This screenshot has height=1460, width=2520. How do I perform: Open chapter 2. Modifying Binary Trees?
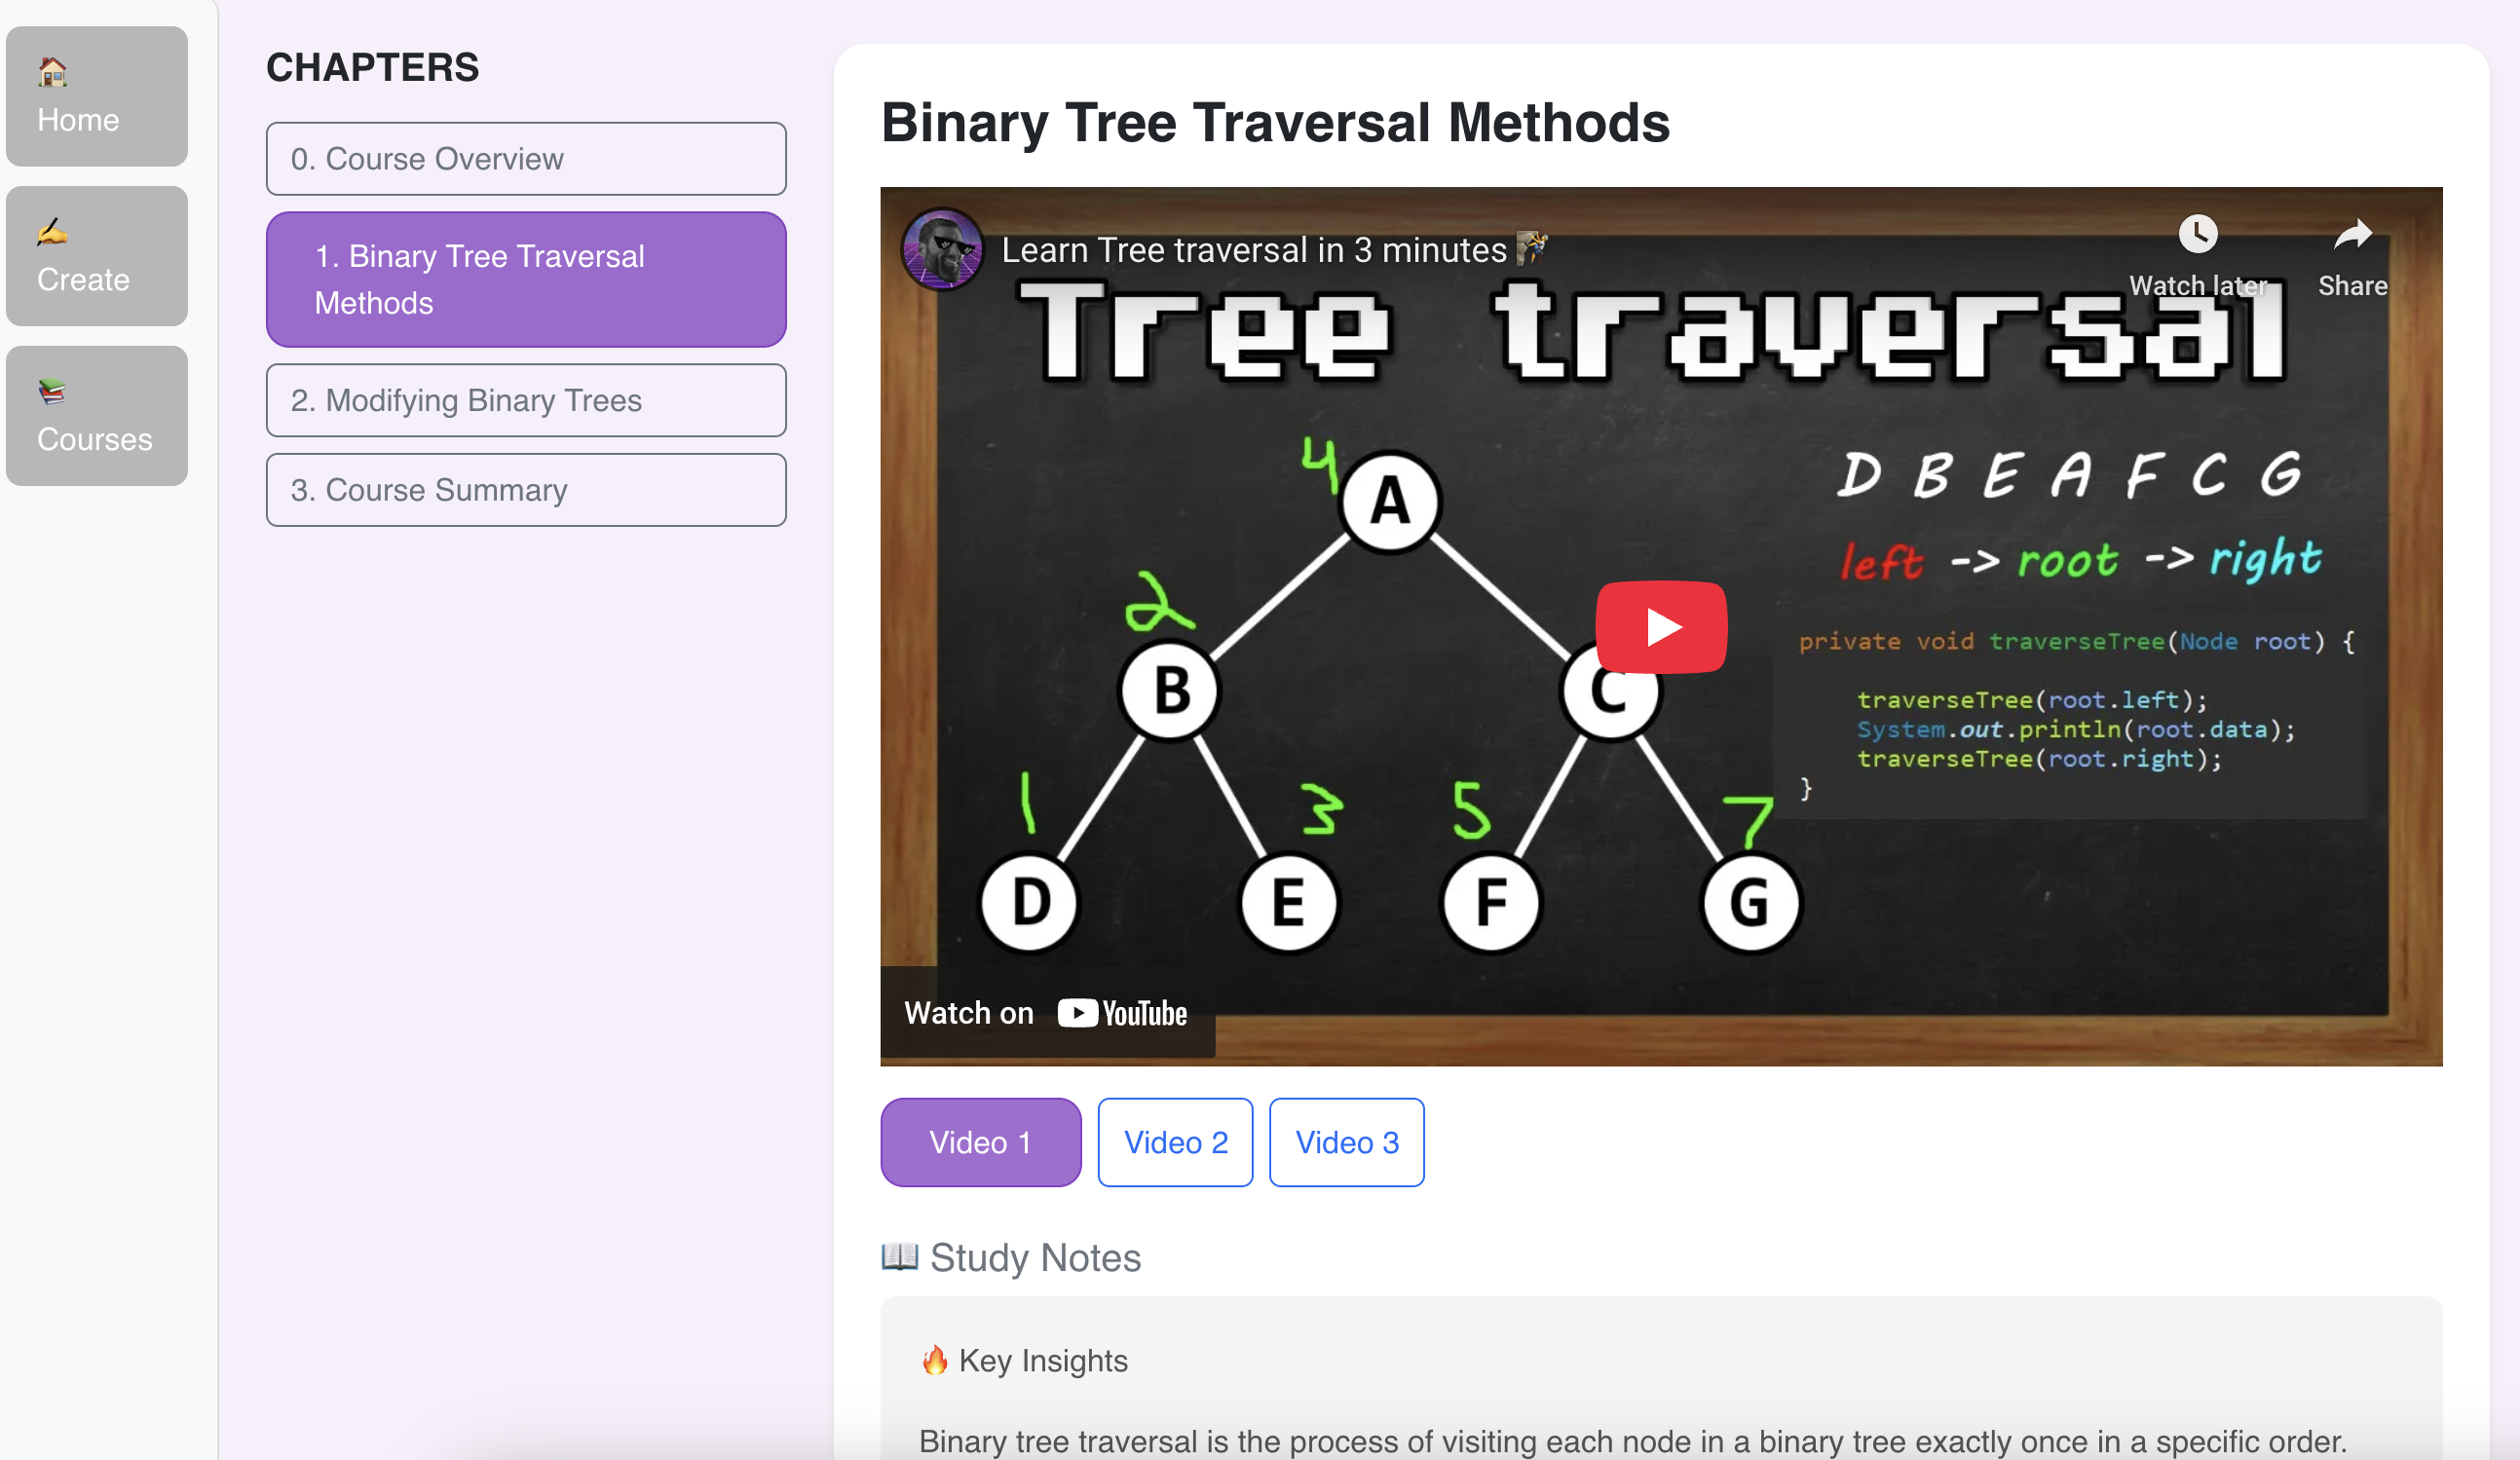click(526, 400)
